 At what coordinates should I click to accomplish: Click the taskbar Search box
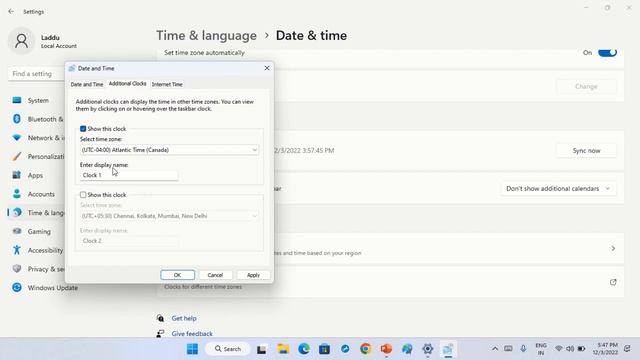point(228,349)
